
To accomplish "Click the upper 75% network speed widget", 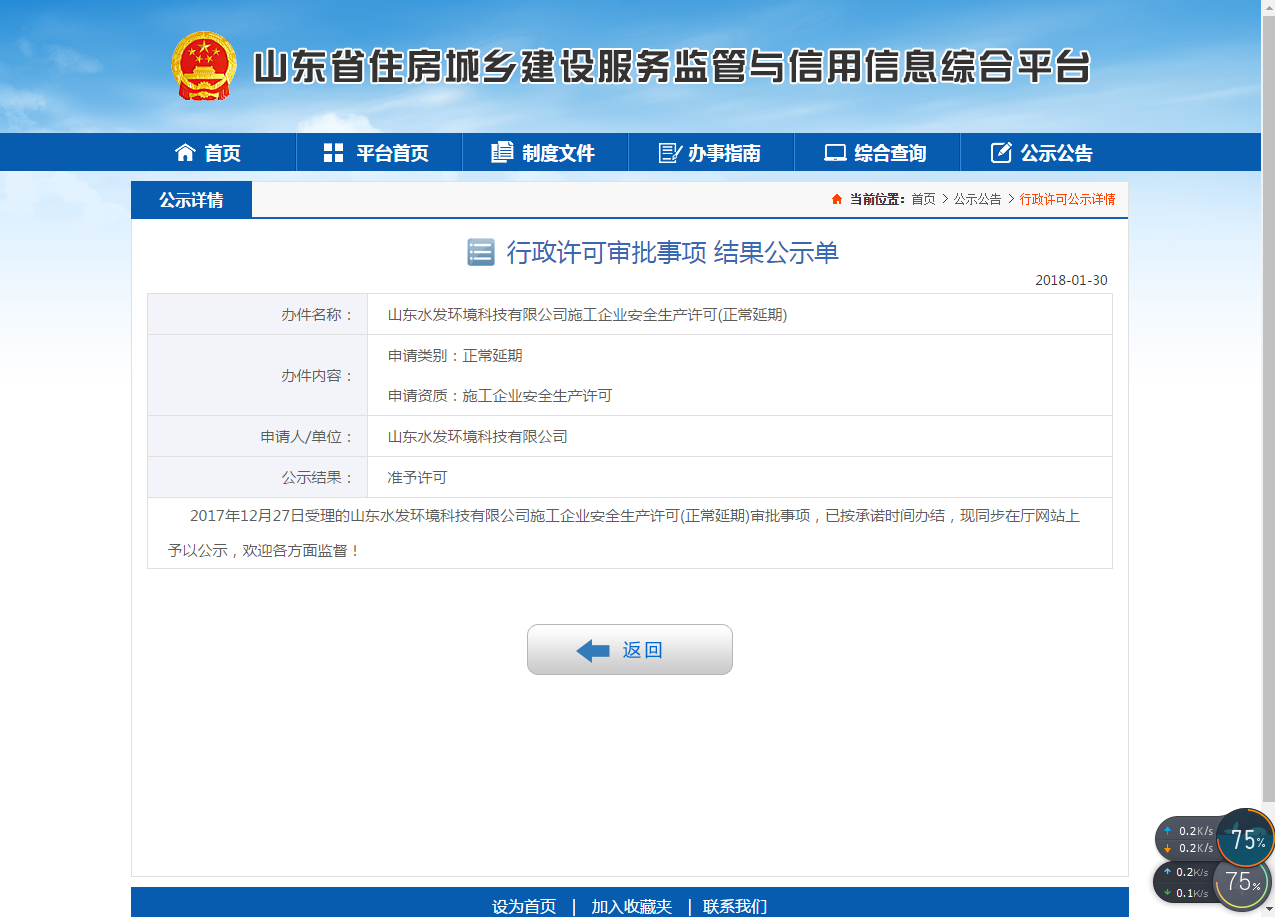I will (x=1244, y=838).
